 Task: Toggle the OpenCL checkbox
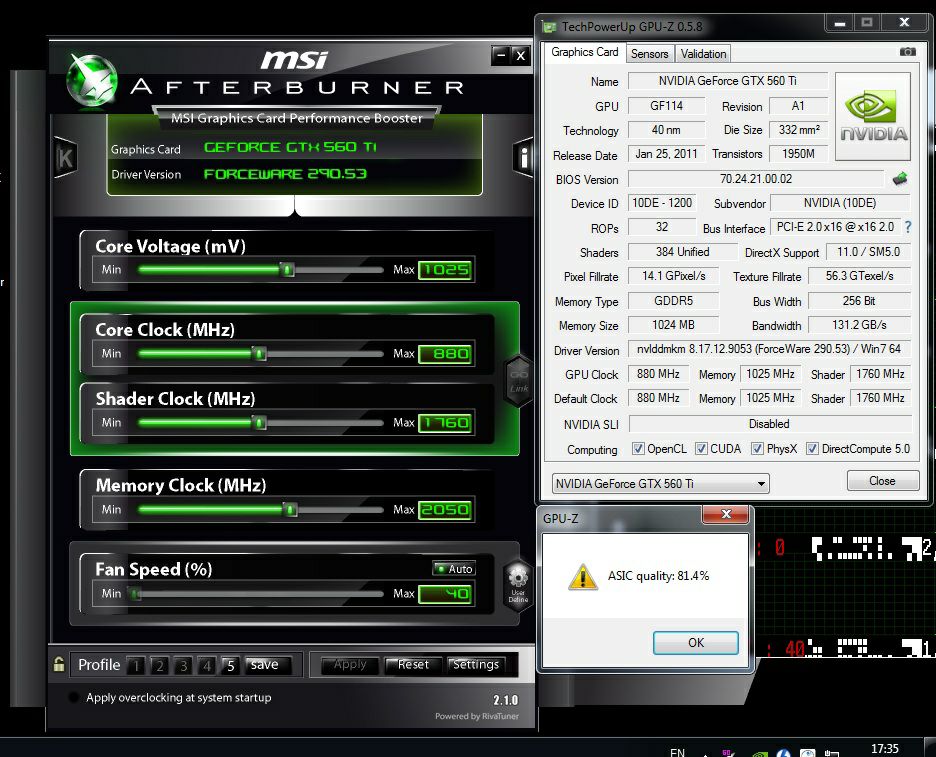[x=638, y=448]
